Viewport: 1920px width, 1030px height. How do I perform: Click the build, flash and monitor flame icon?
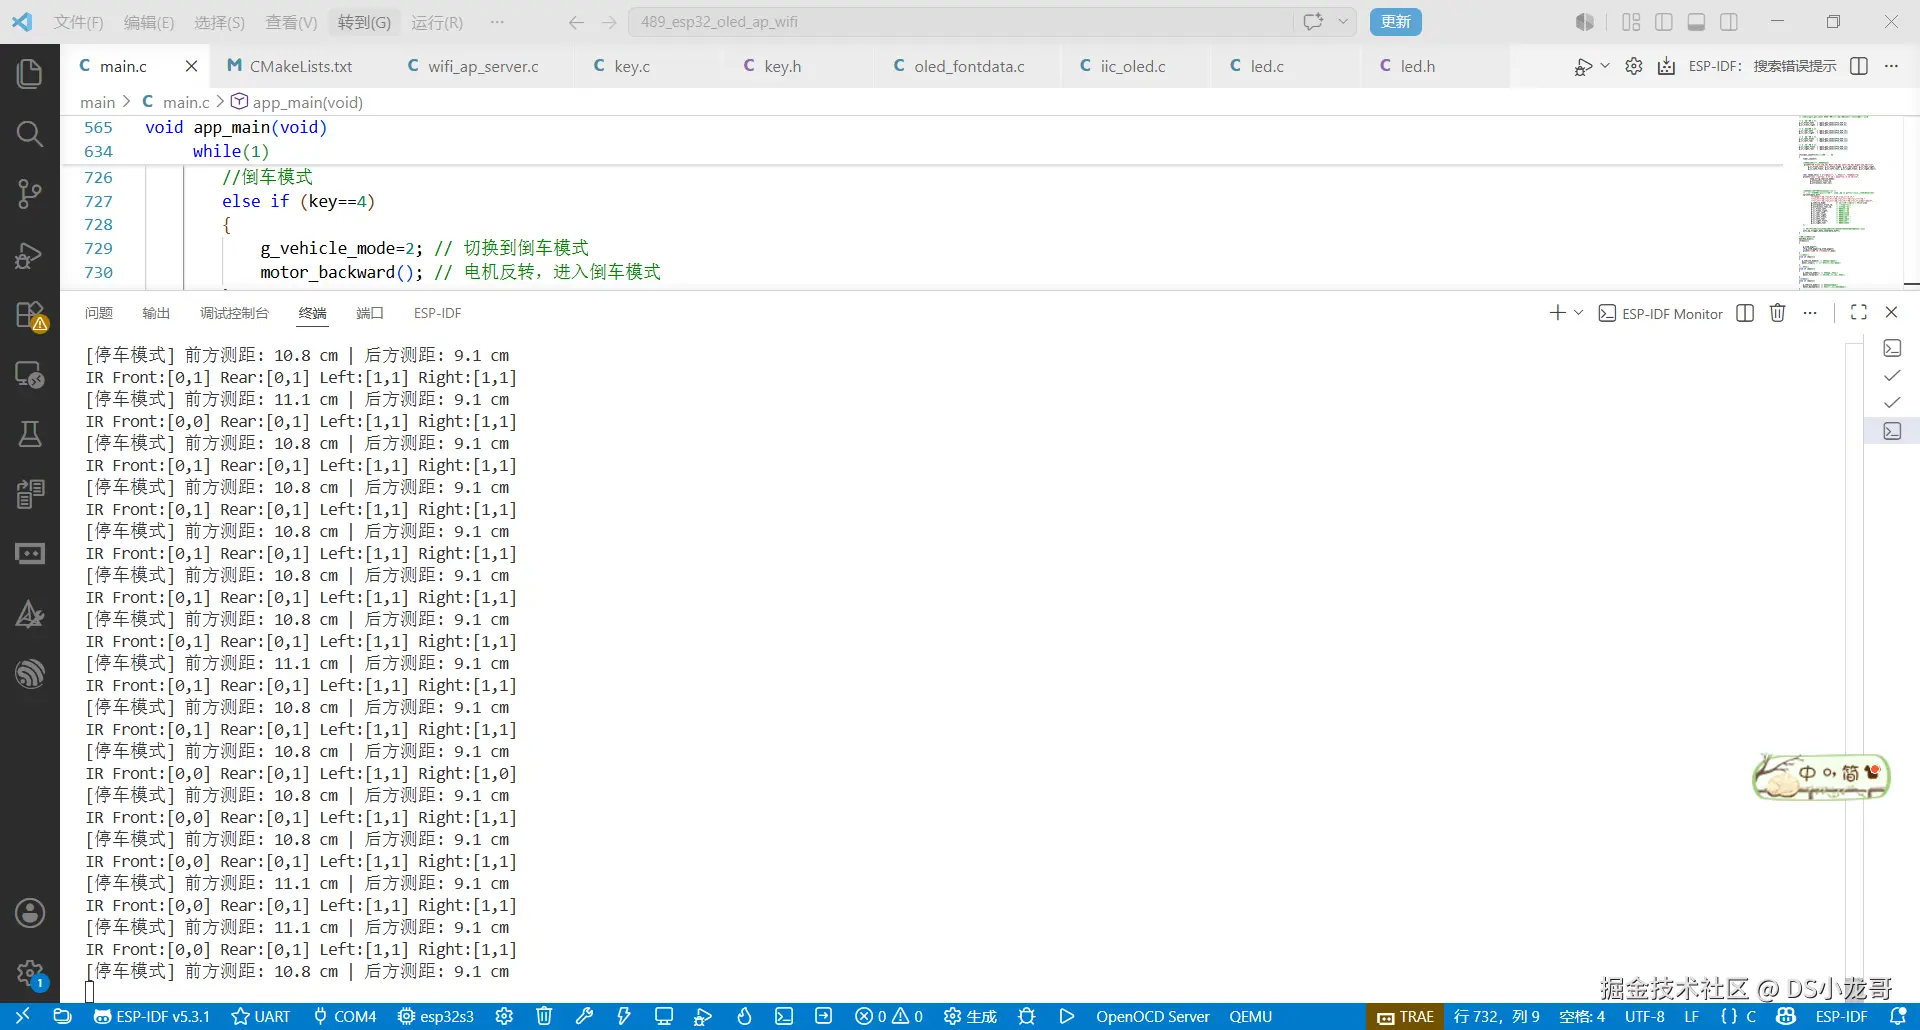[x=744, y=1016]
